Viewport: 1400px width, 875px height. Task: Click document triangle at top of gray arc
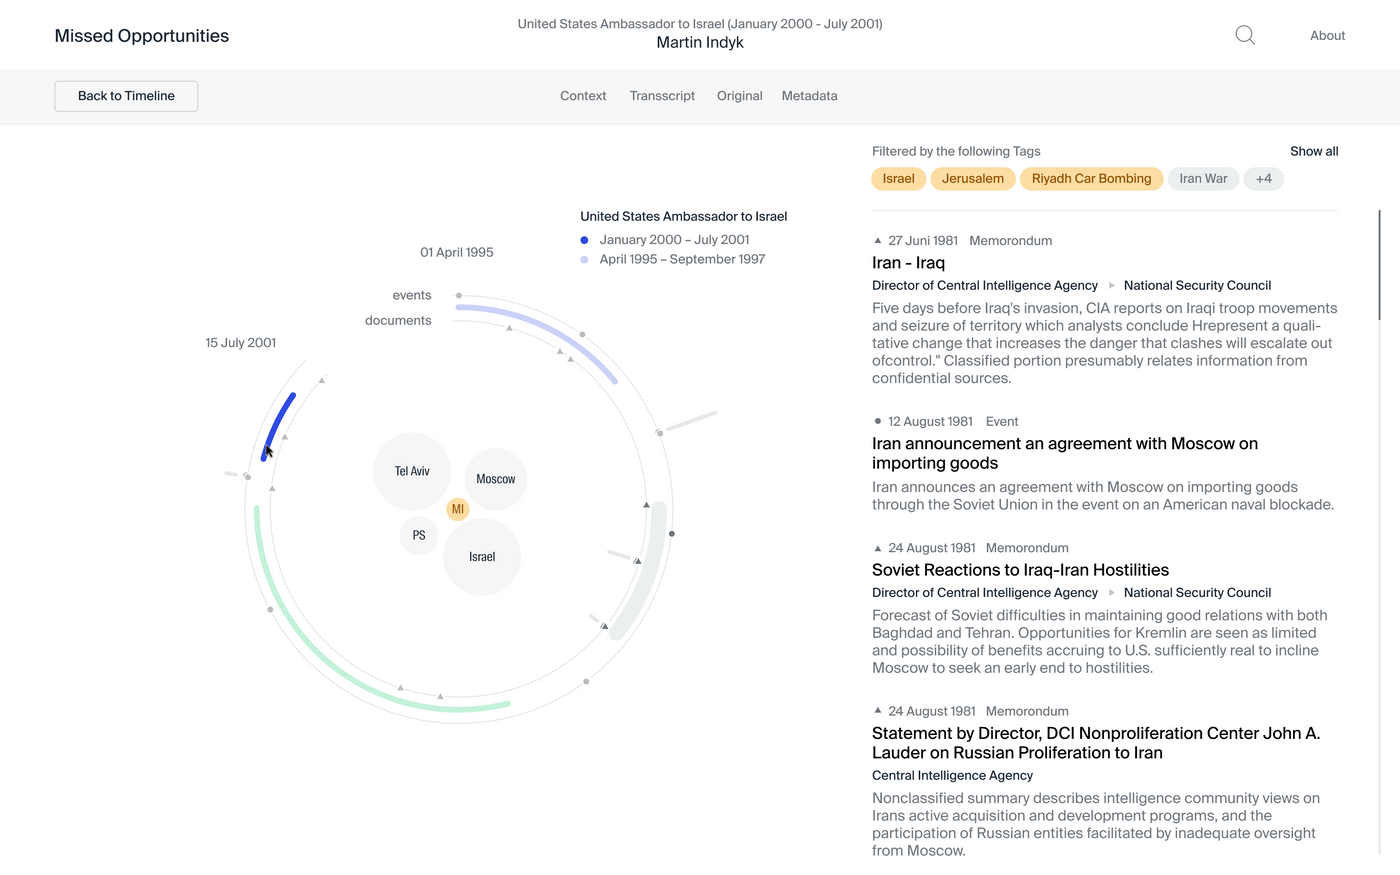coord(646,505)
